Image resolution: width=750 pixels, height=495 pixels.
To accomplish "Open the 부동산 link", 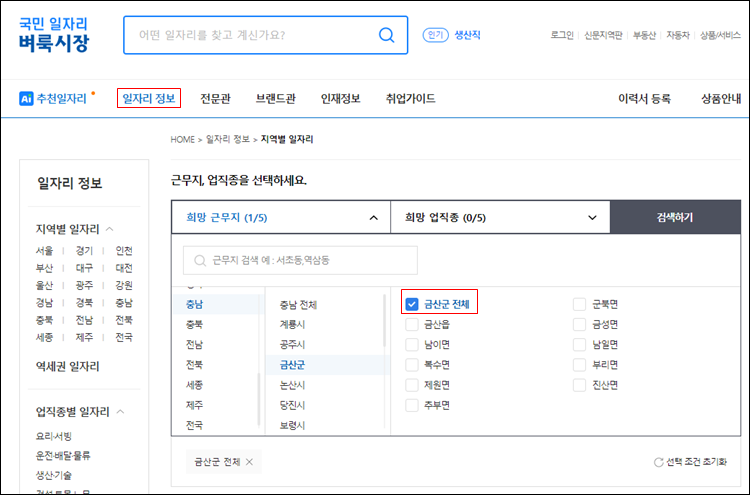I will coord(644,35).
